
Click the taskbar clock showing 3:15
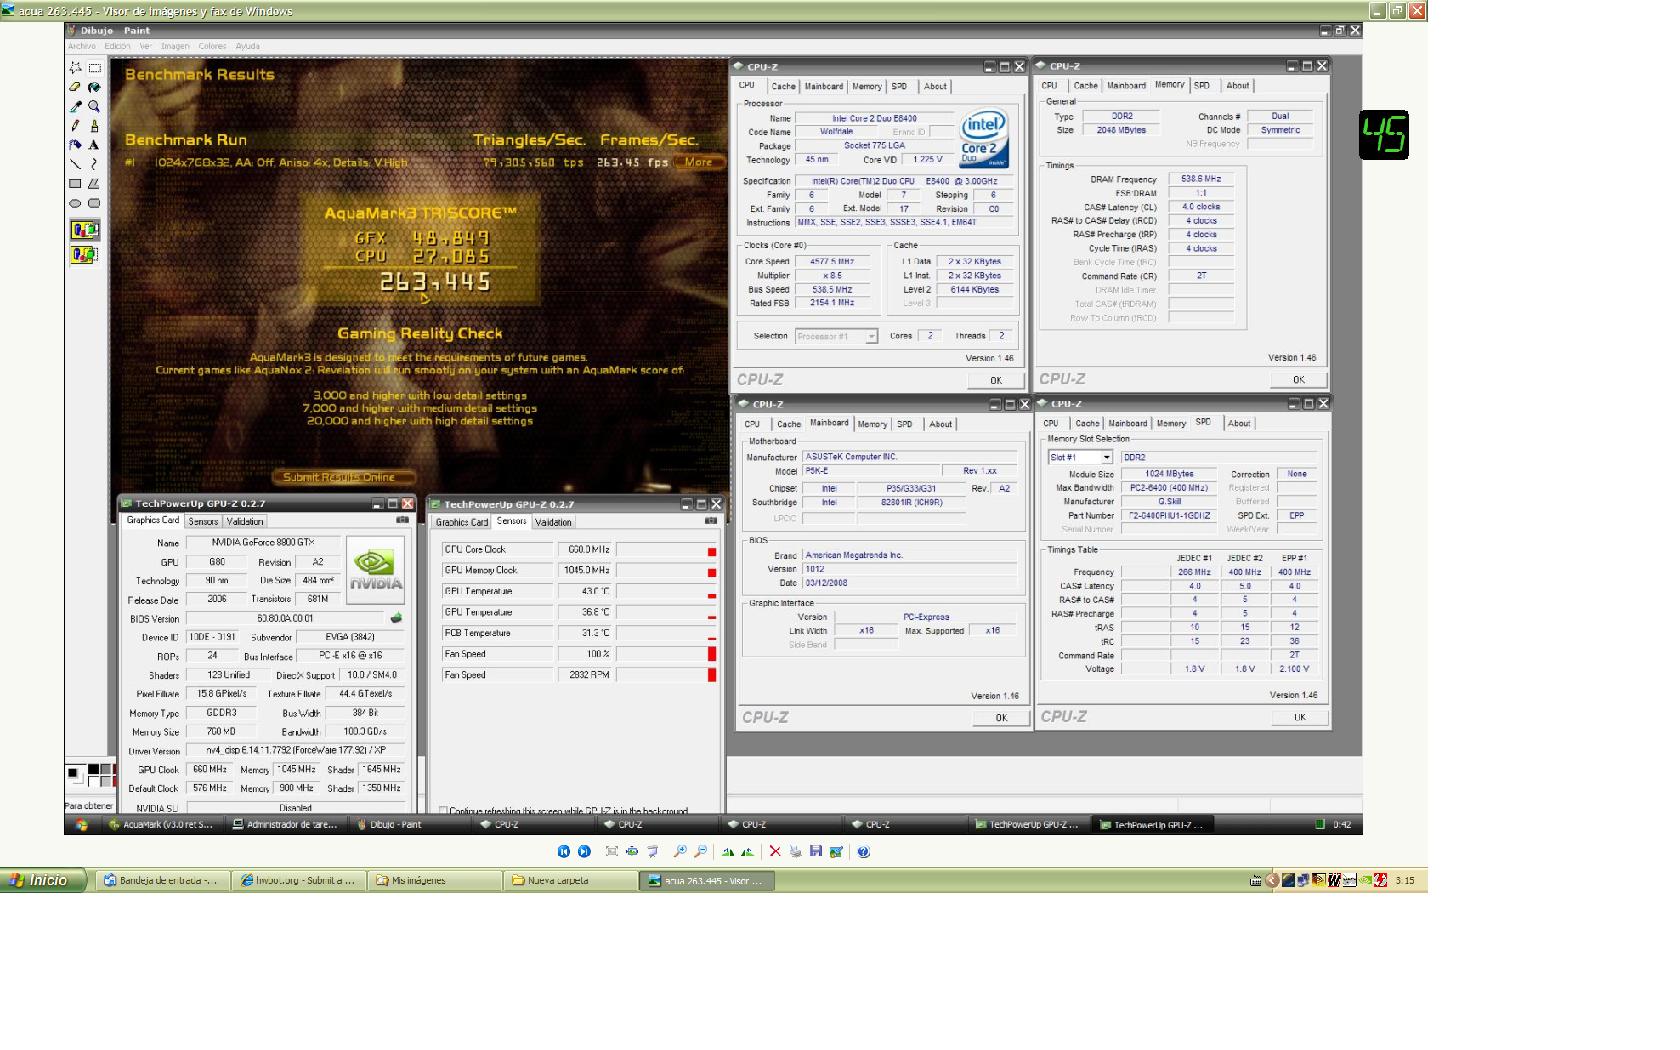point(1405,881)
